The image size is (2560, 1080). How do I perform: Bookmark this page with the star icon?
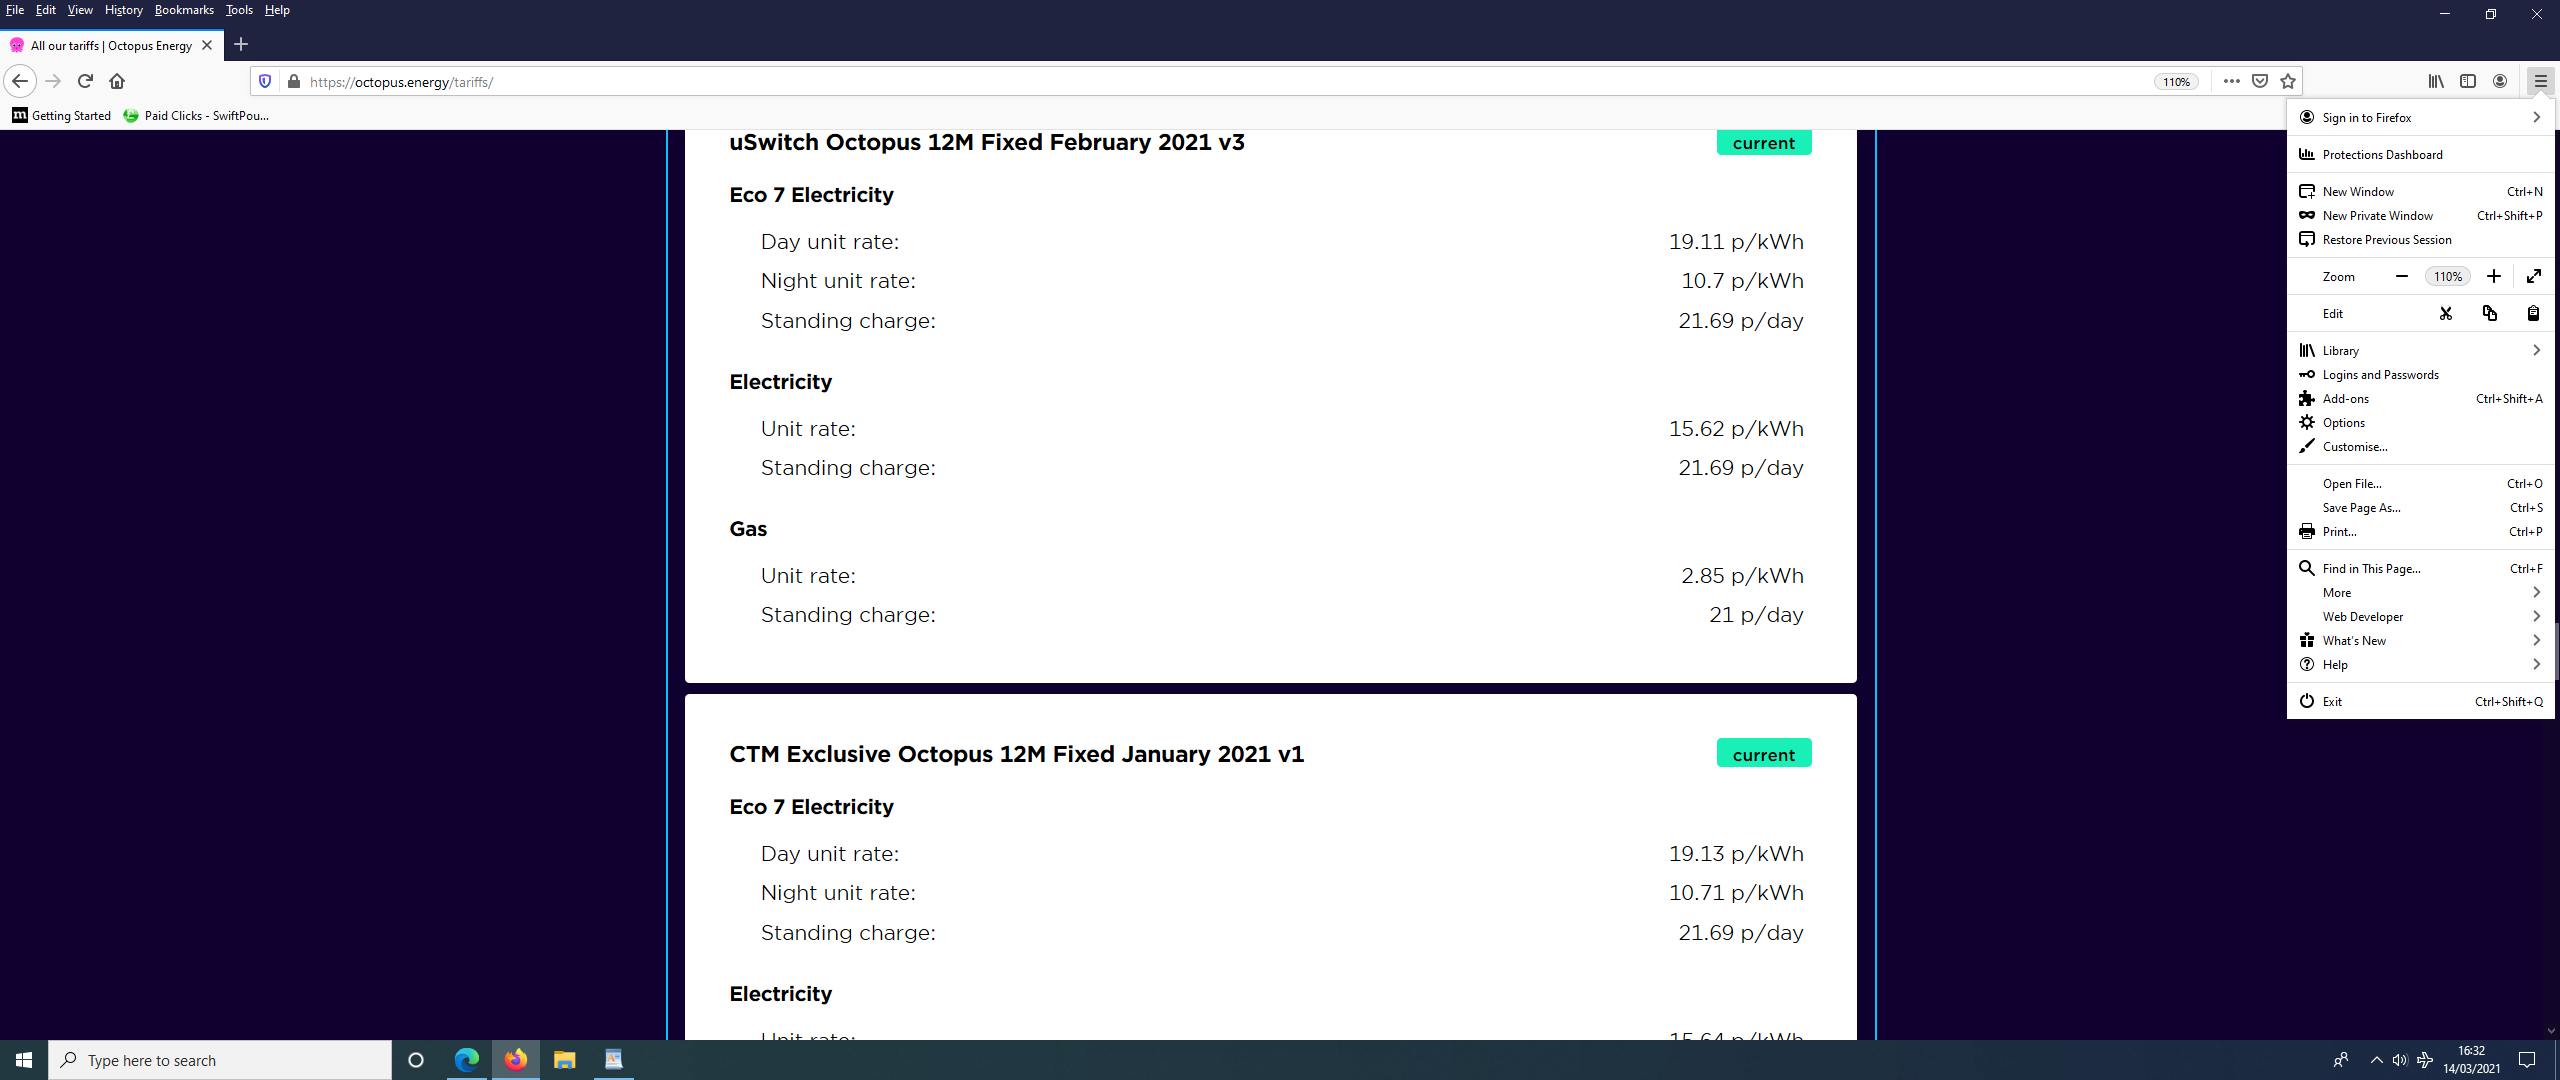pos(2288,81)
